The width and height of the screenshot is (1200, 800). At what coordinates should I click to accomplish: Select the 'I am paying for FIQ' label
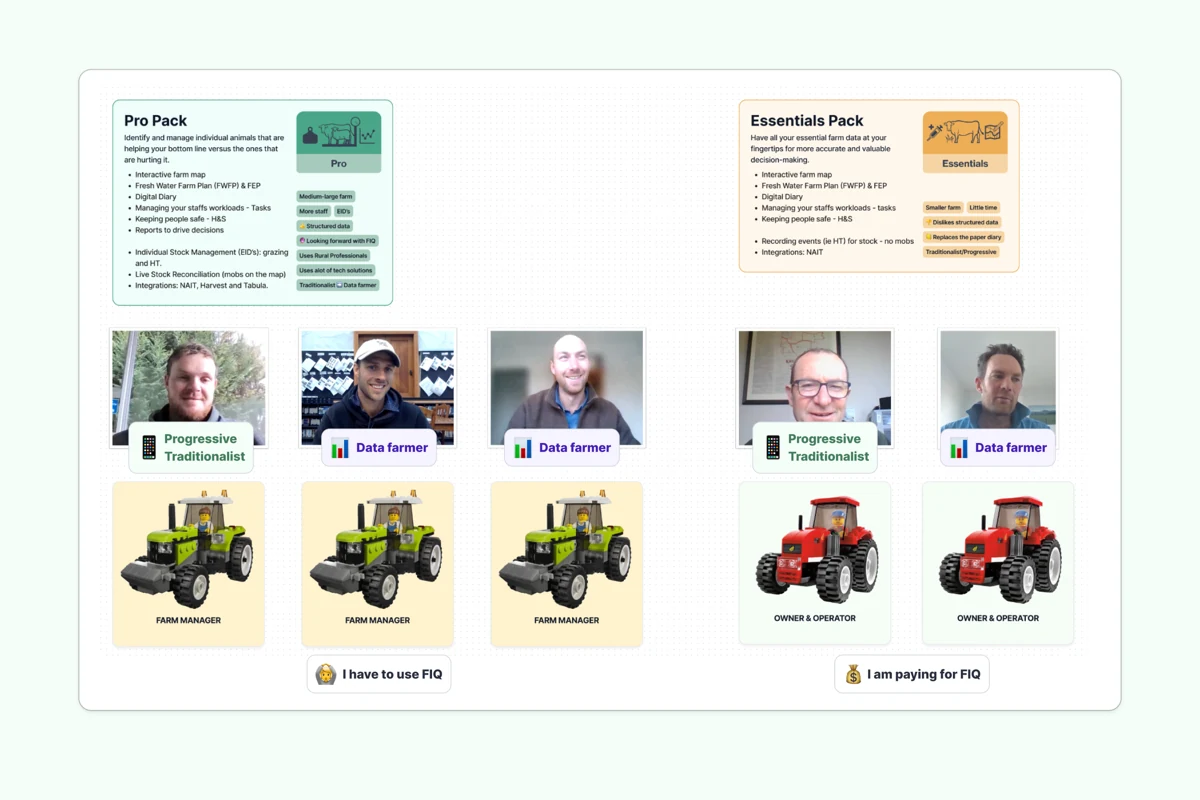pos(912,674)
